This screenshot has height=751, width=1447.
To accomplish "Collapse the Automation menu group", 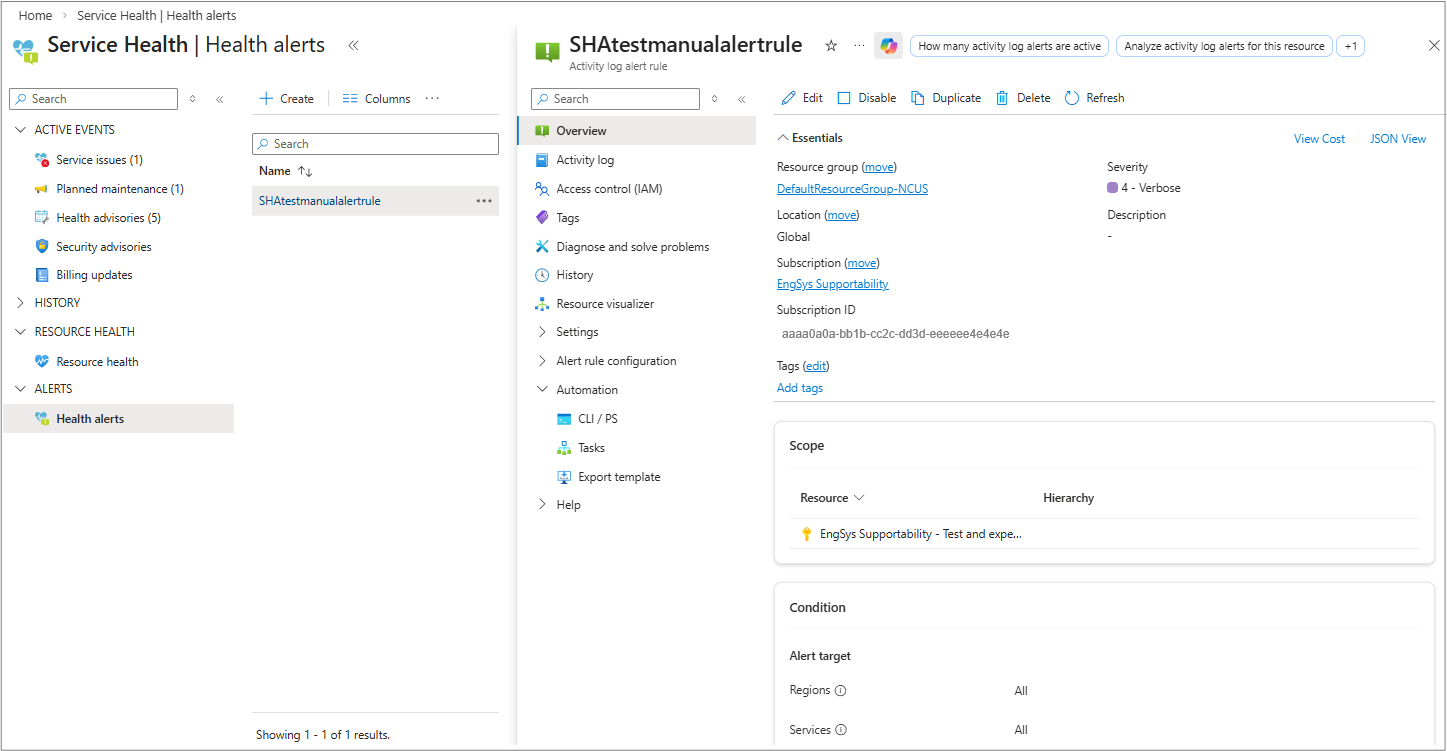I will (x=542, y=390).
